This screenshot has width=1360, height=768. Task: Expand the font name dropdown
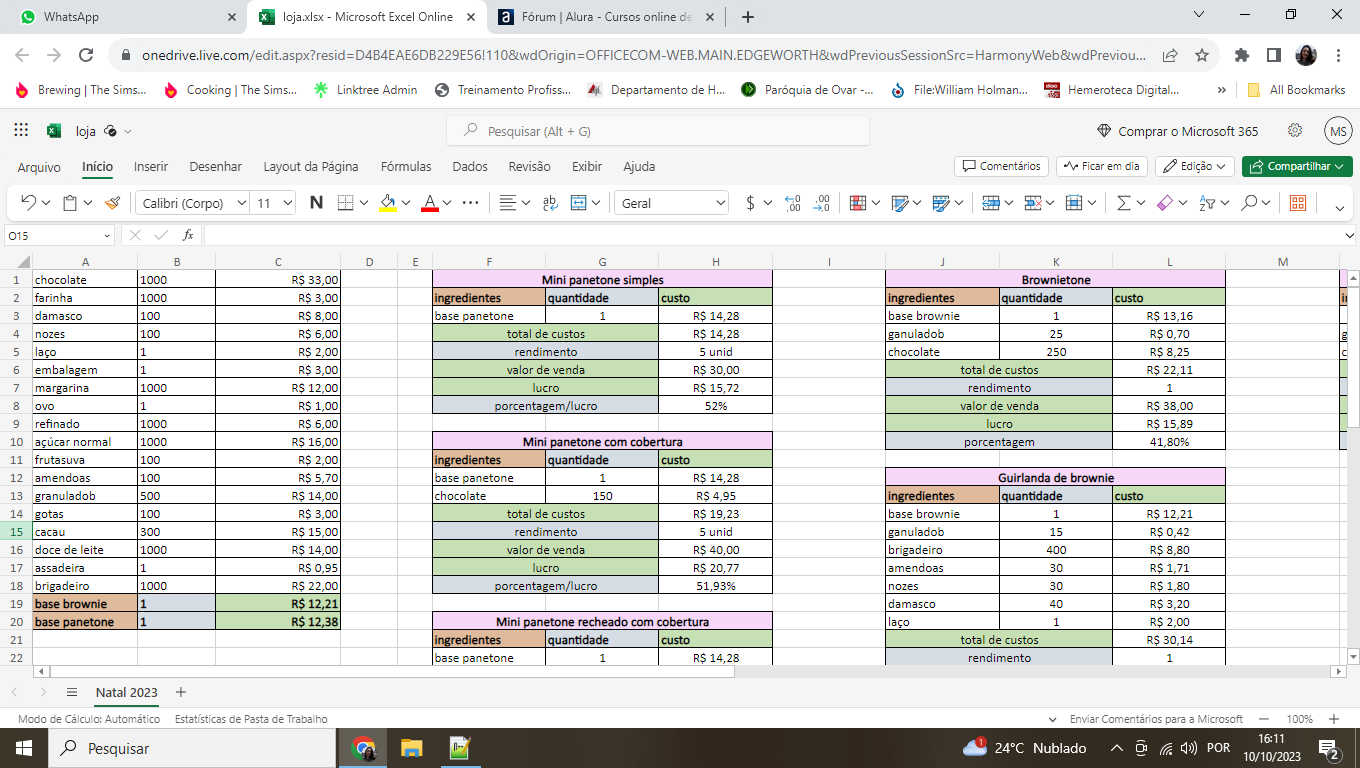pyautogui.click(x=241, y=203)
